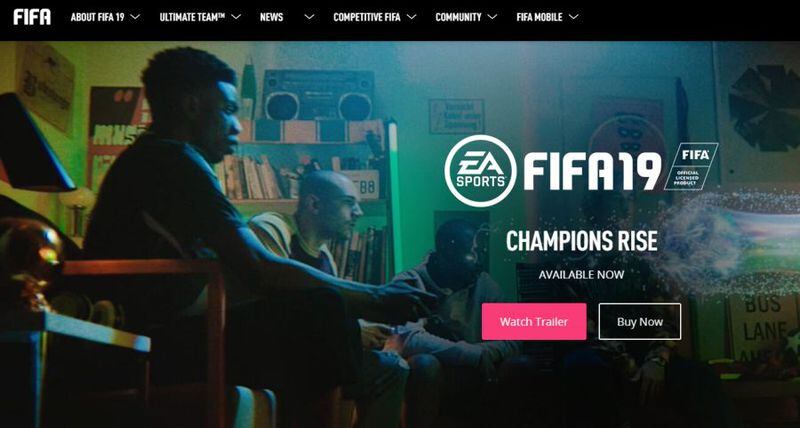Click the Champions Rise headline
The width and height of the screenshot is (800, 428).
582,241
